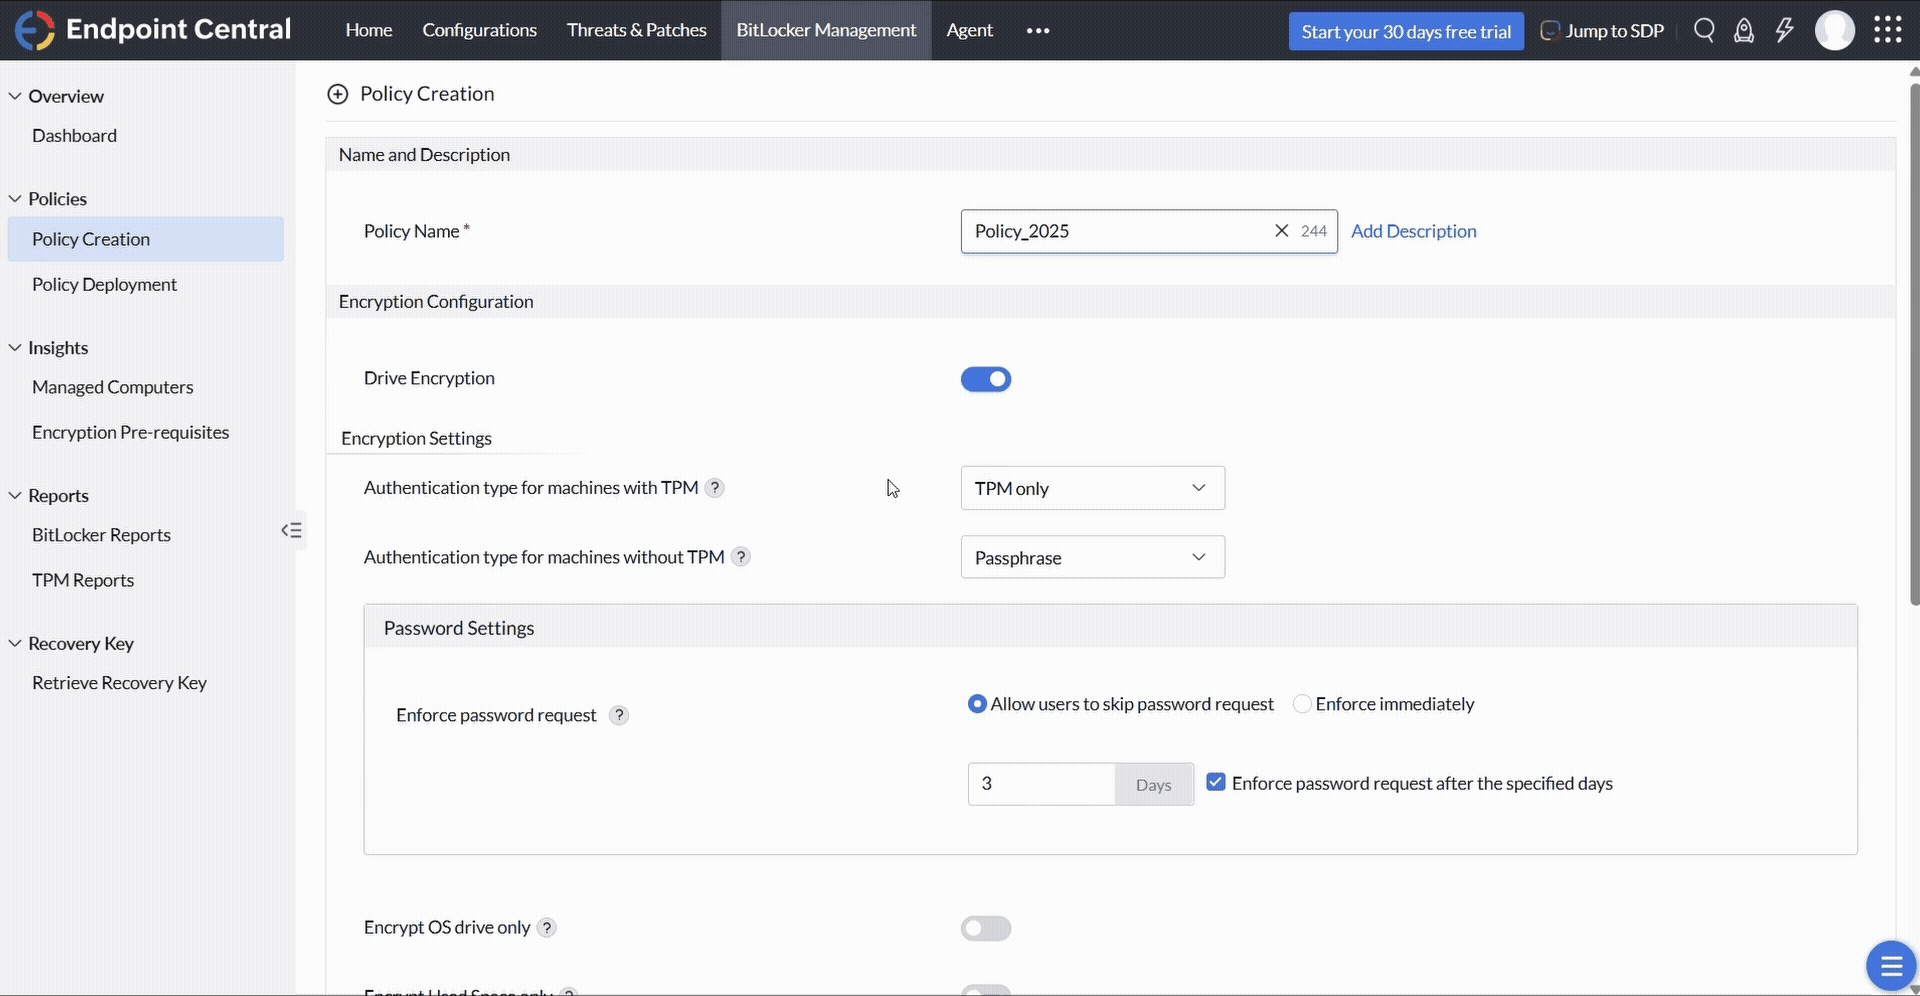This screenshot has width=1920, height=996.
Task: Click the Policy Creation plus circle icon
Action: click(338, 94)
